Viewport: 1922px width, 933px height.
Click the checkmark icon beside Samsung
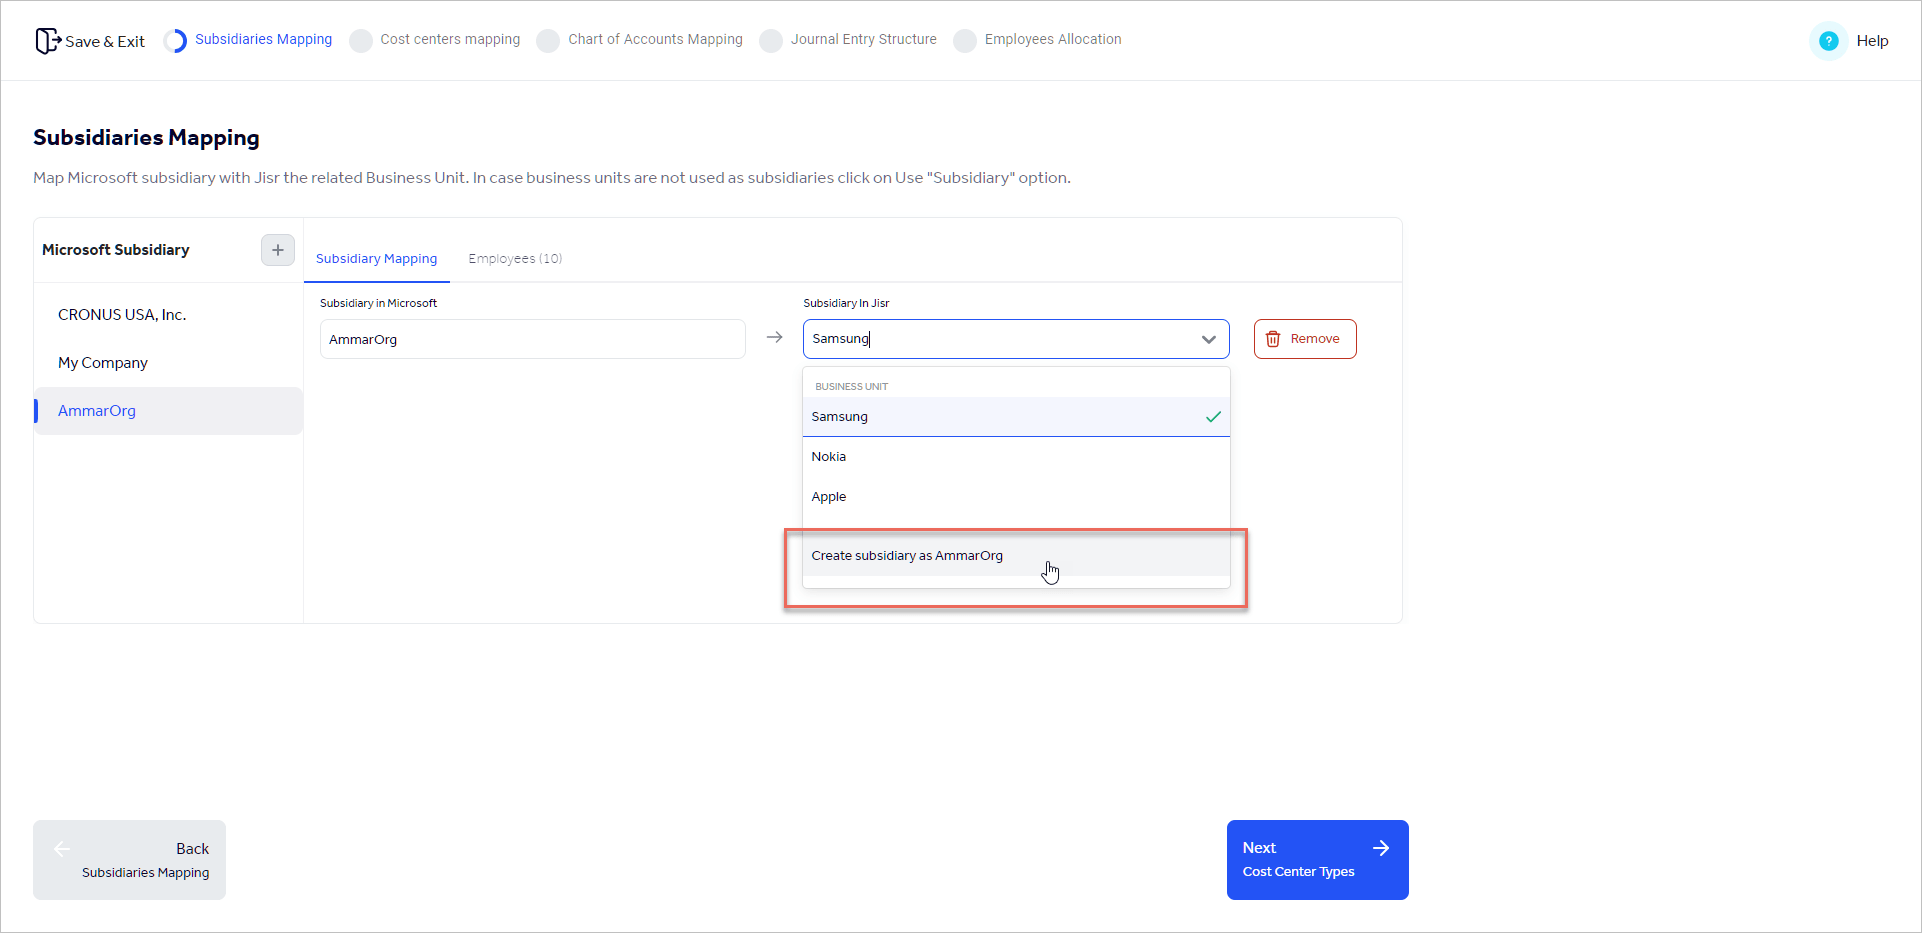(x=1212, y=417)
